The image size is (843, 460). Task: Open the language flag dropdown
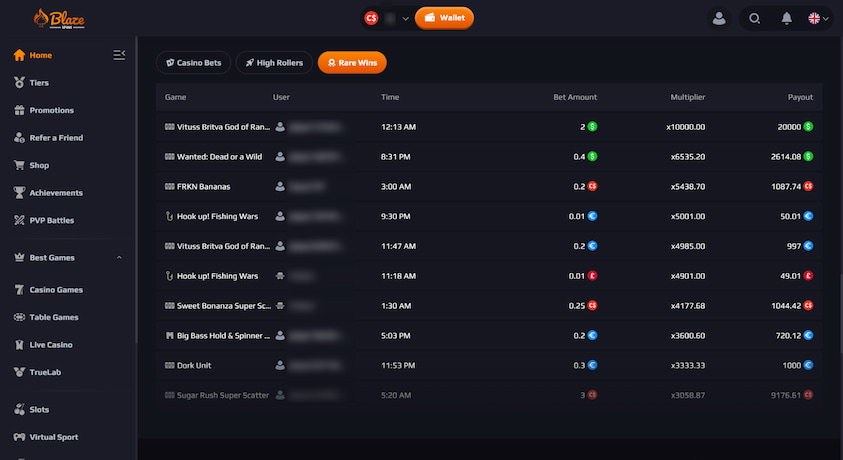point(819,18)
